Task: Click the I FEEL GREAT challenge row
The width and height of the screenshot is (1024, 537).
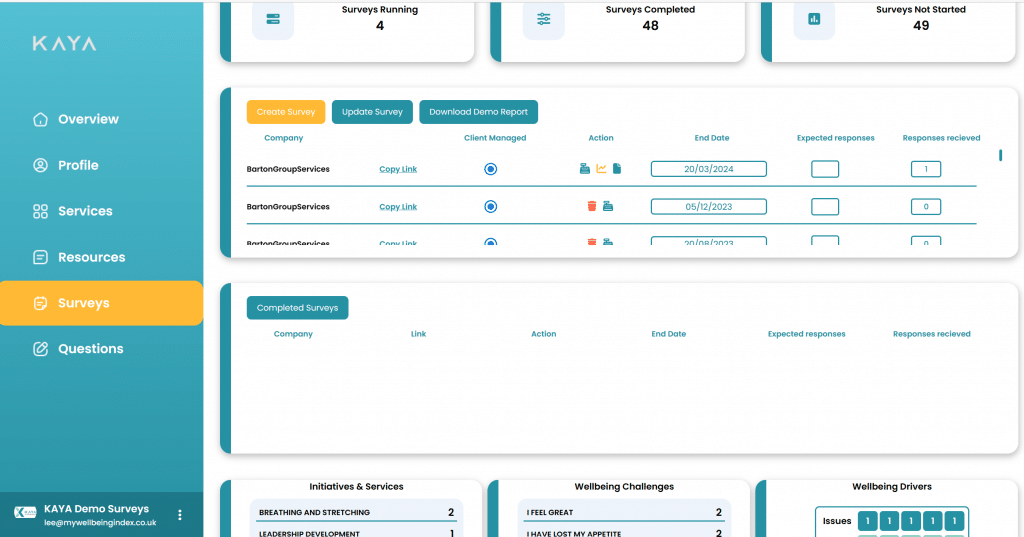Action: click(x=624, y=512)
